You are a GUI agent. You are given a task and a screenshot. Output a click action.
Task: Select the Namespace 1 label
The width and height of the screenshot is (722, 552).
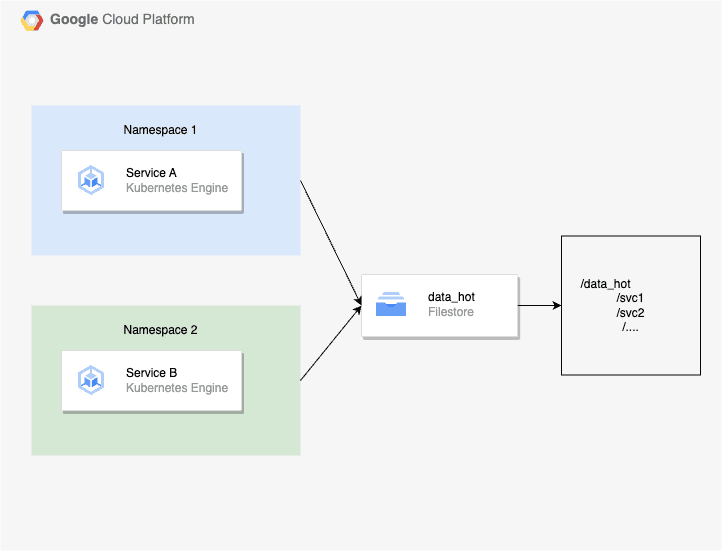coord(160,130)
